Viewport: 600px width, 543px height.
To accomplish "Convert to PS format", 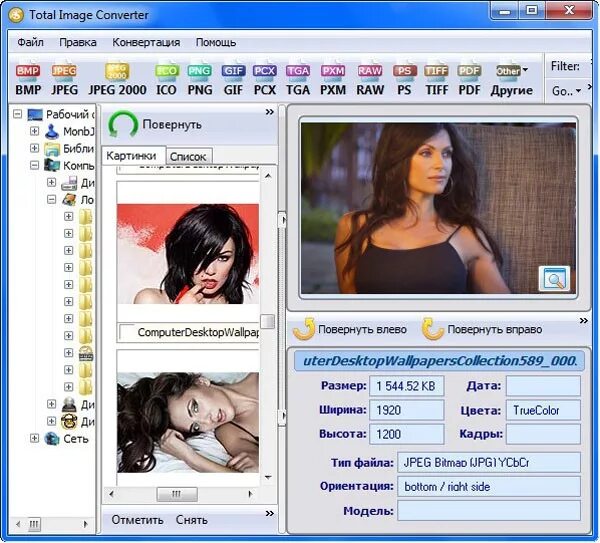I will 404,79.
